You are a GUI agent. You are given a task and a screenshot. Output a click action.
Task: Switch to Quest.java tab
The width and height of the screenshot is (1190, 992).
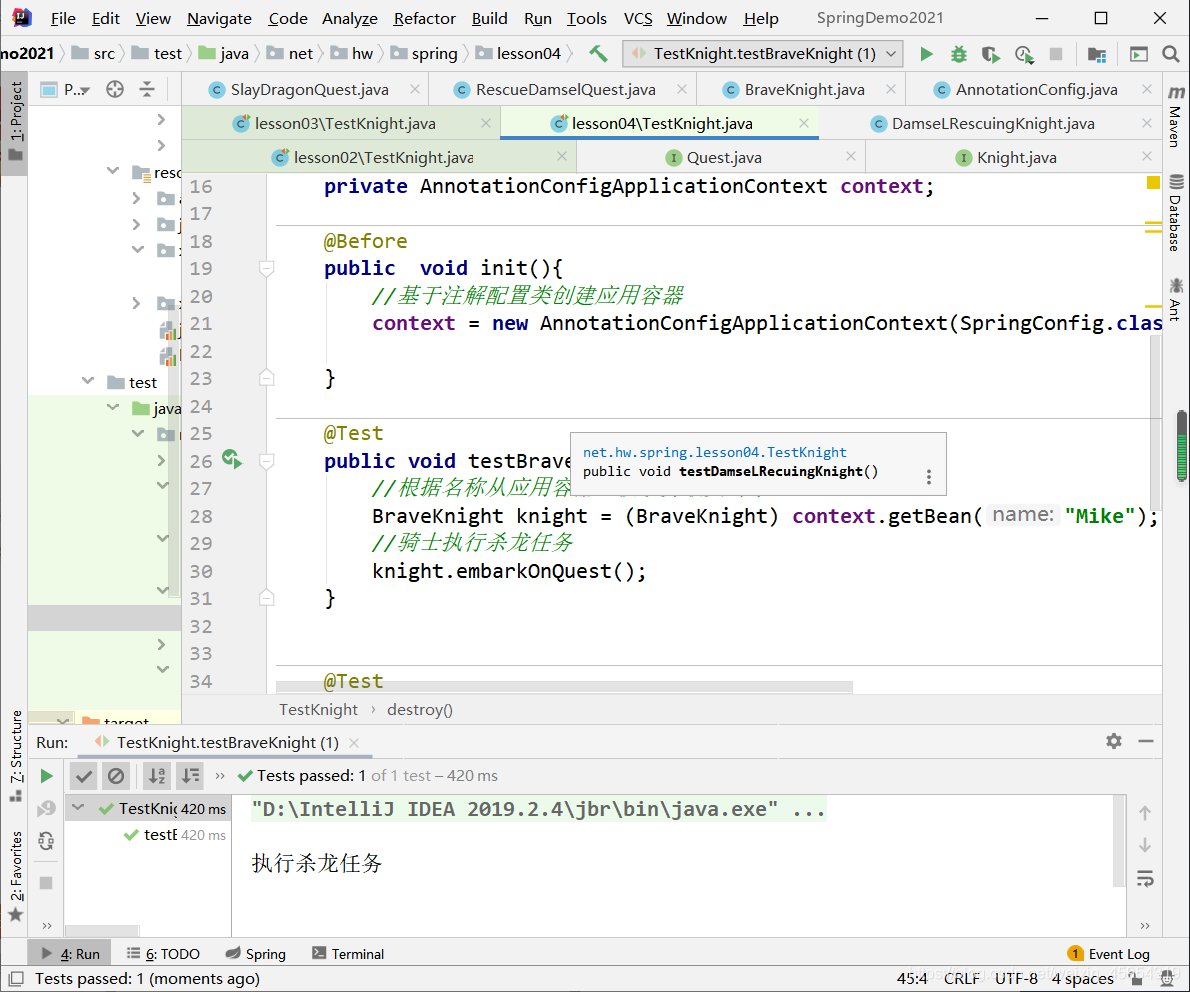point(723,158)
